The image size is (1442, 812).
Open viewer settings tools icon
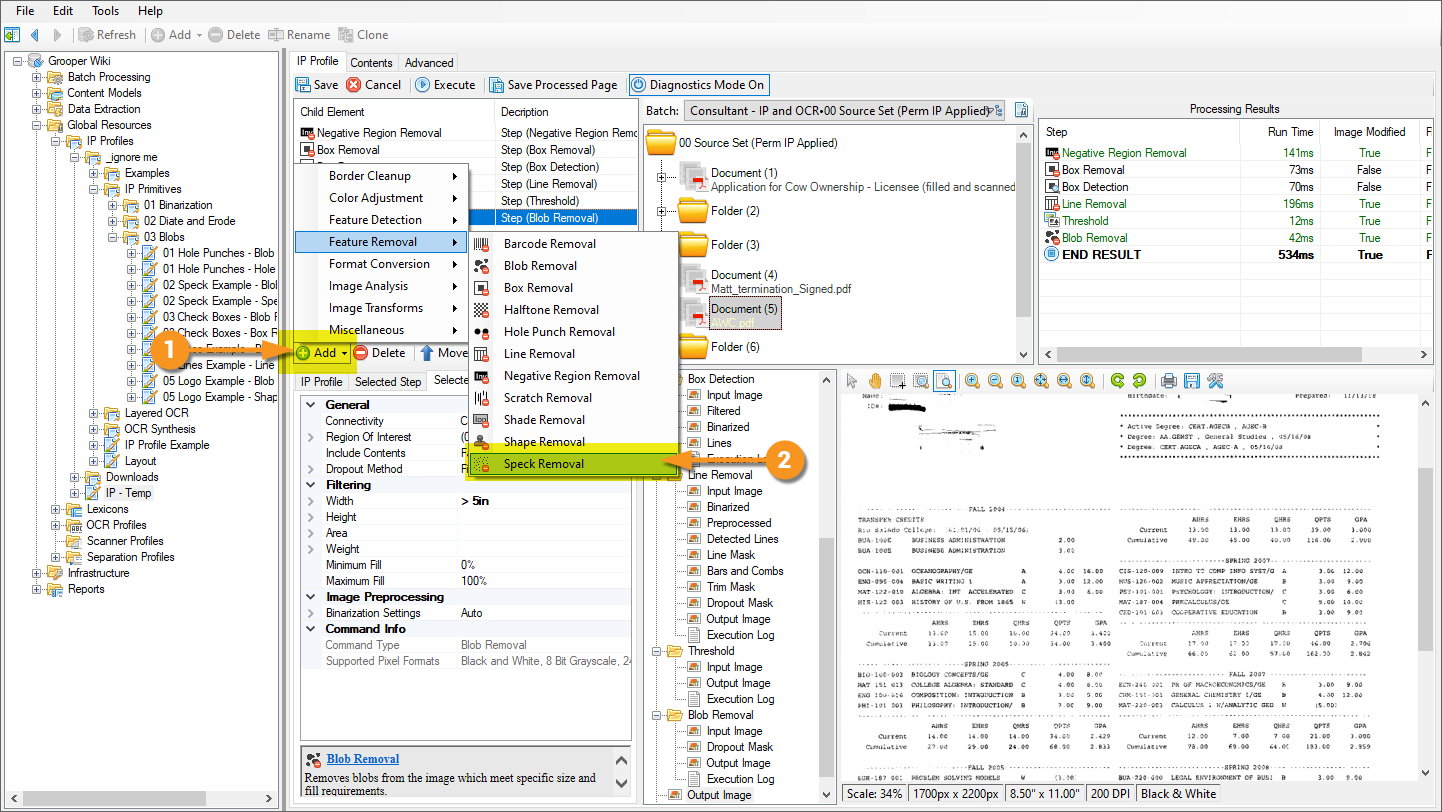(1215, 381)
